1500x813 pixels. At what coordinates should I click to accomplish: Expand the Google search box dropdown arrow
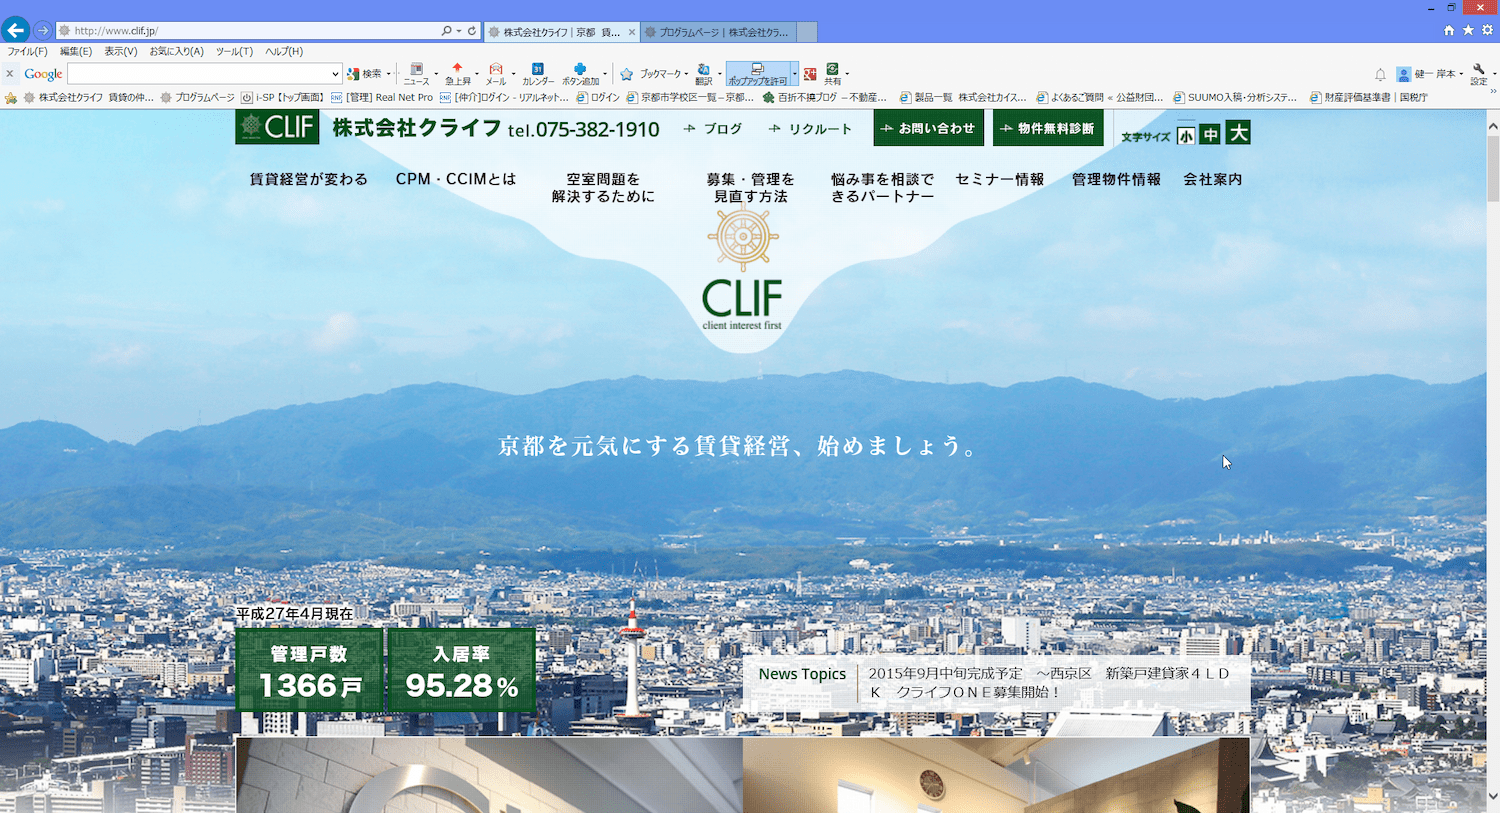[x=335, y=74]
